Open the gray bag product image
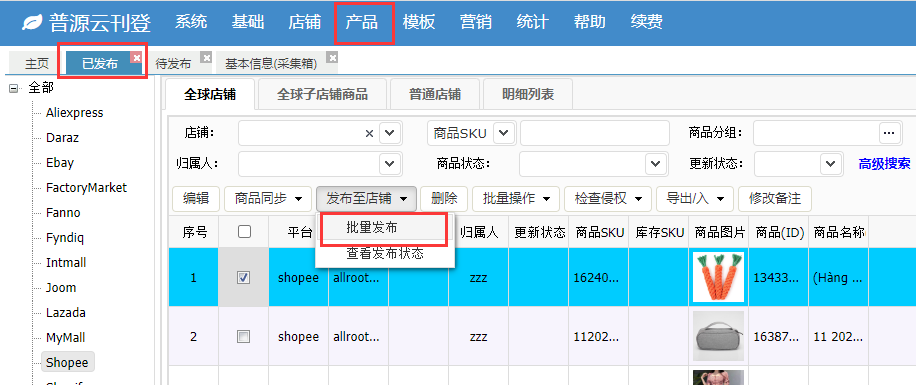 [x=718, y=336]
